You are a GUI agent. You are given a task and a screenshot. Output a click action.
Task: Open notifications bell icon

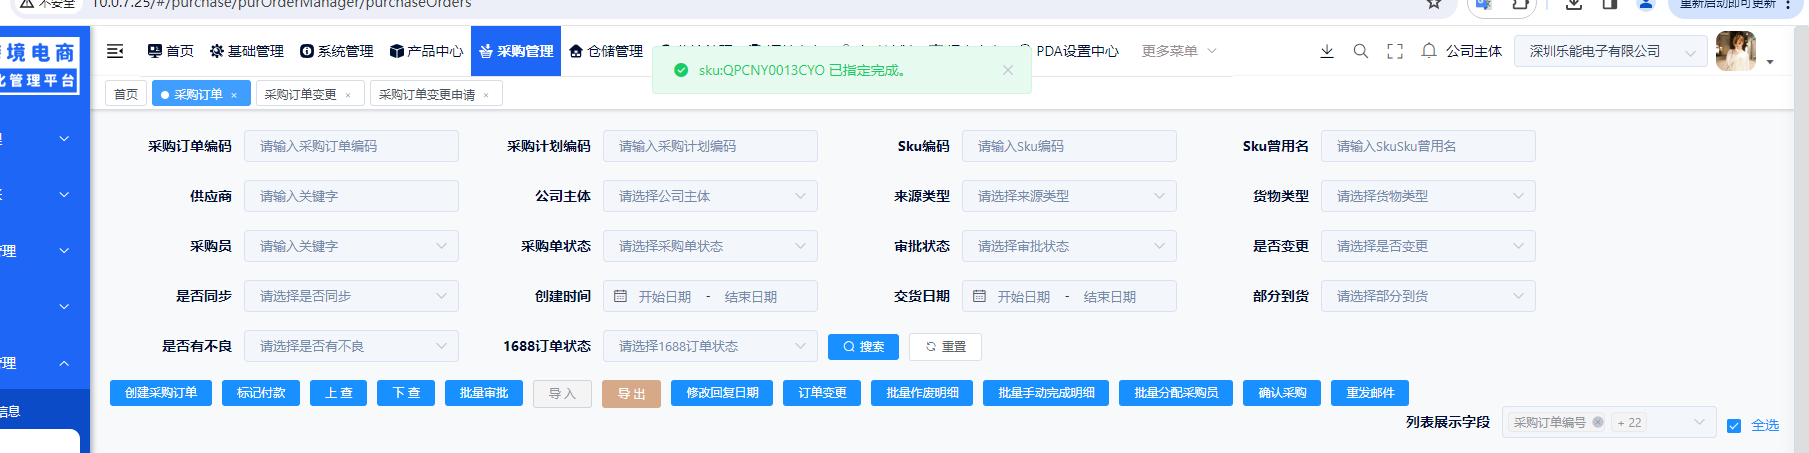tap(1429, 51)
